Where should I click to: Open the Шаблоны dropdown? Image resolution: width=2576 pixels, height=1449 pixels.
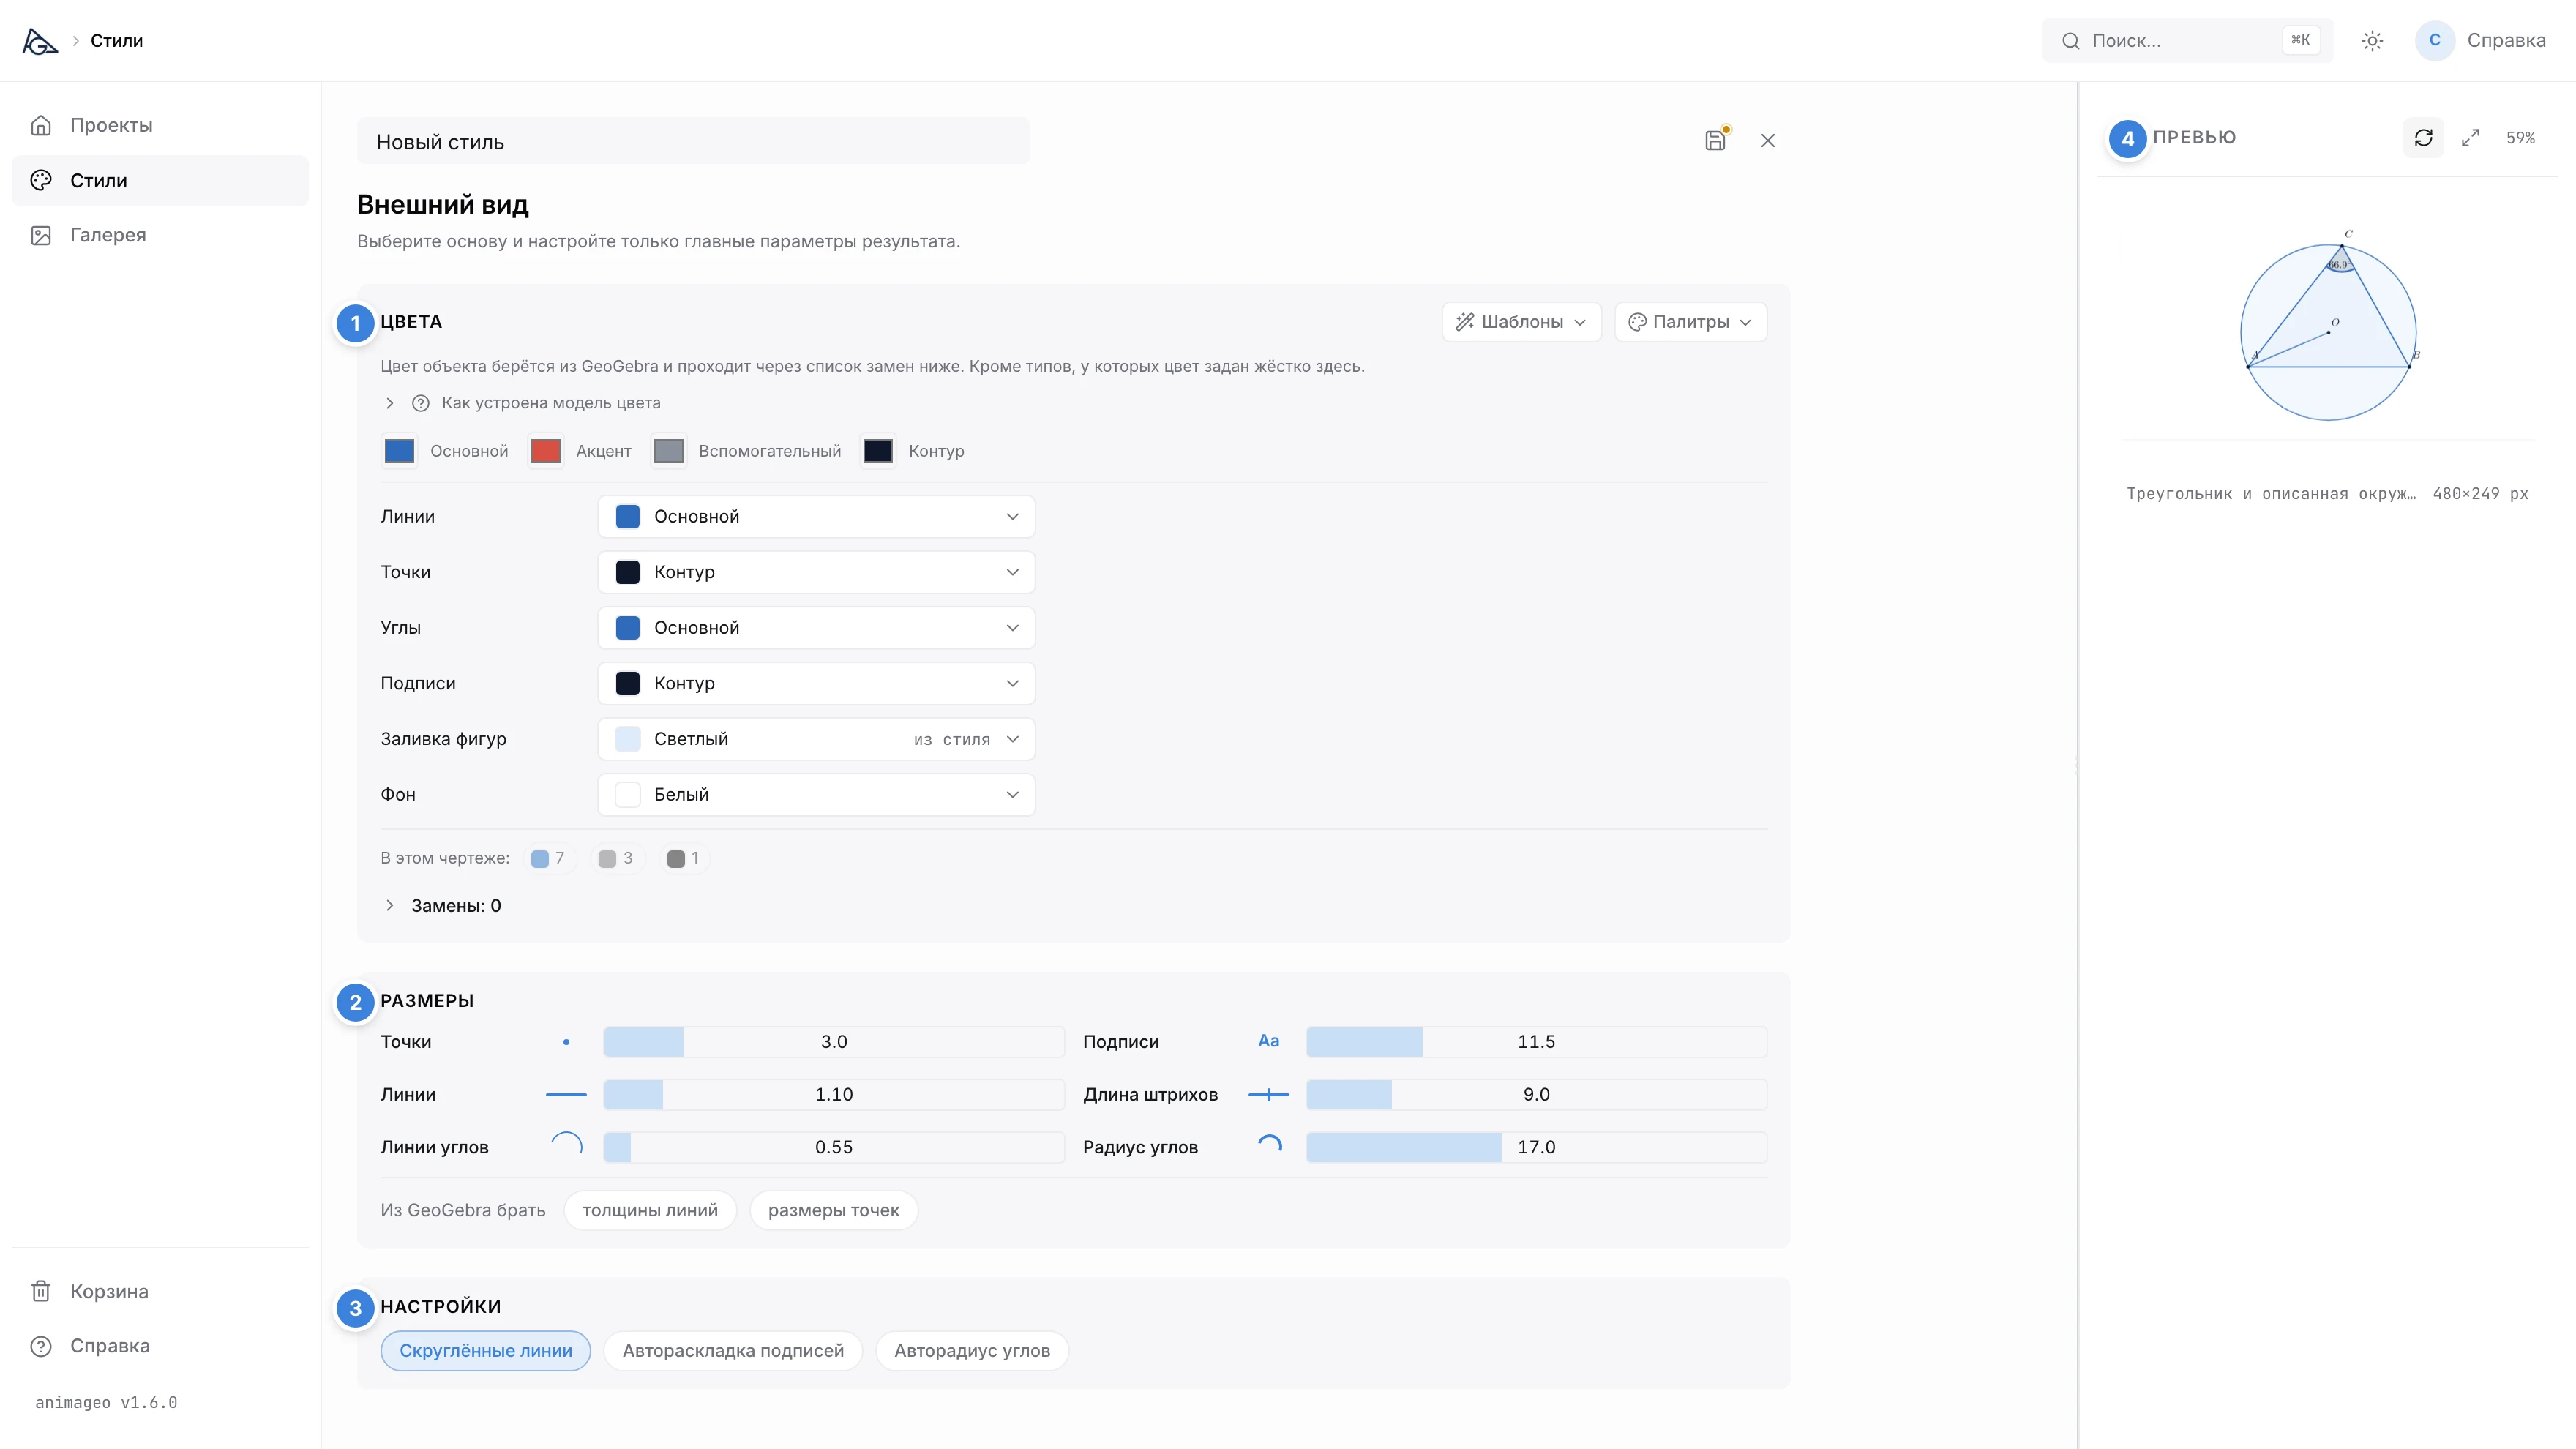(1521, 322)
